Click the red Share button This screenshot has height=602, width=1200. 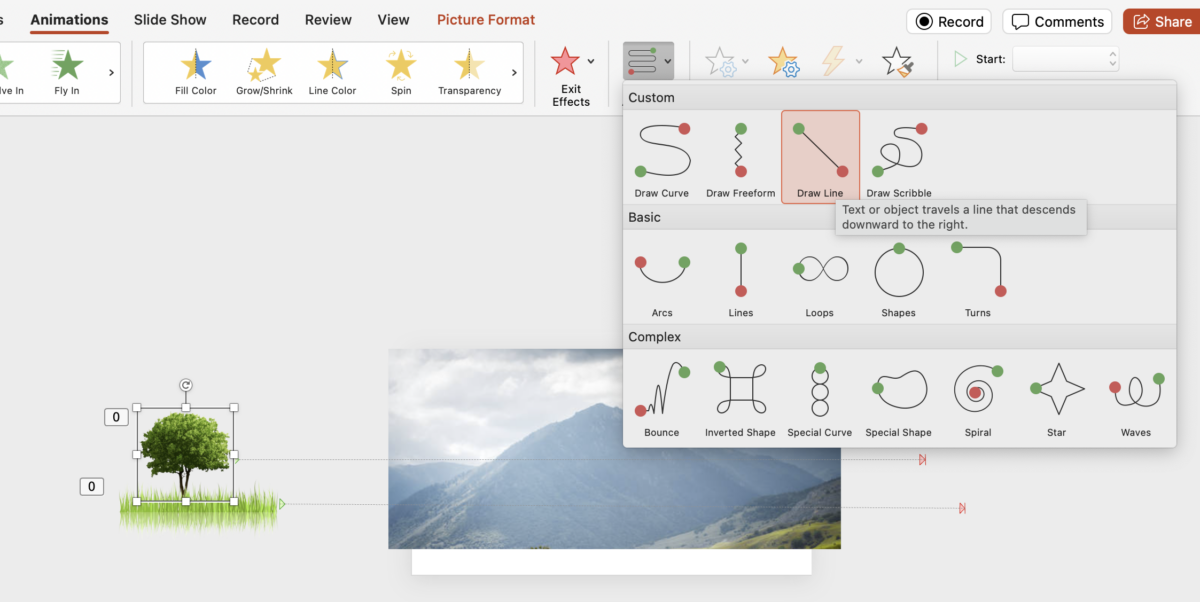pyautogui.click(x=1162, y=21)
